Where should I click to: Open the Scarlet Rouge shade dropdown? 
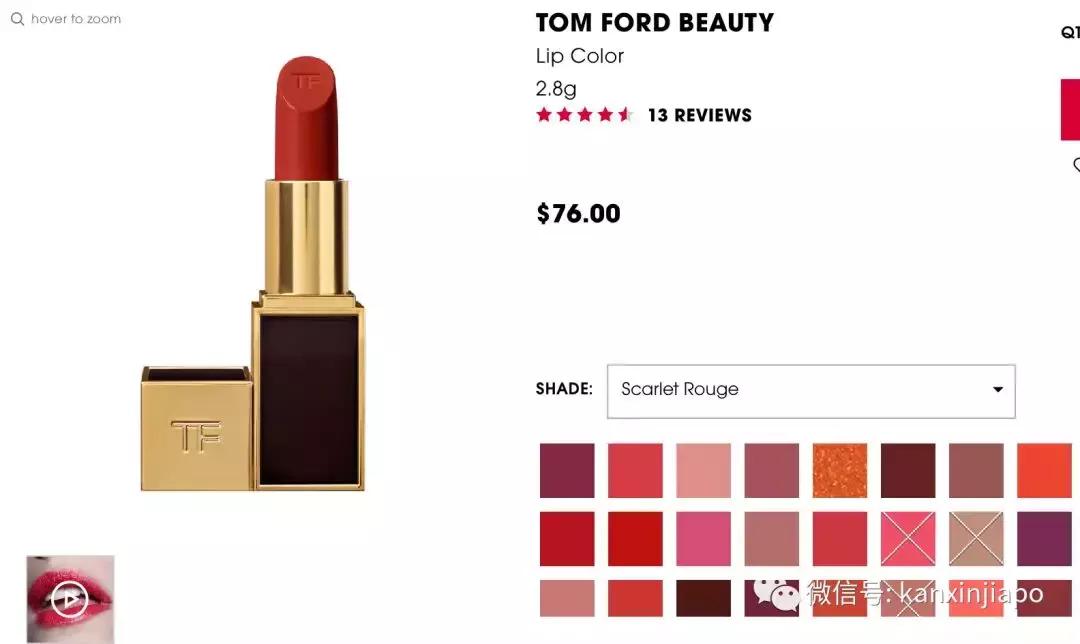click(x=811, y=391)
